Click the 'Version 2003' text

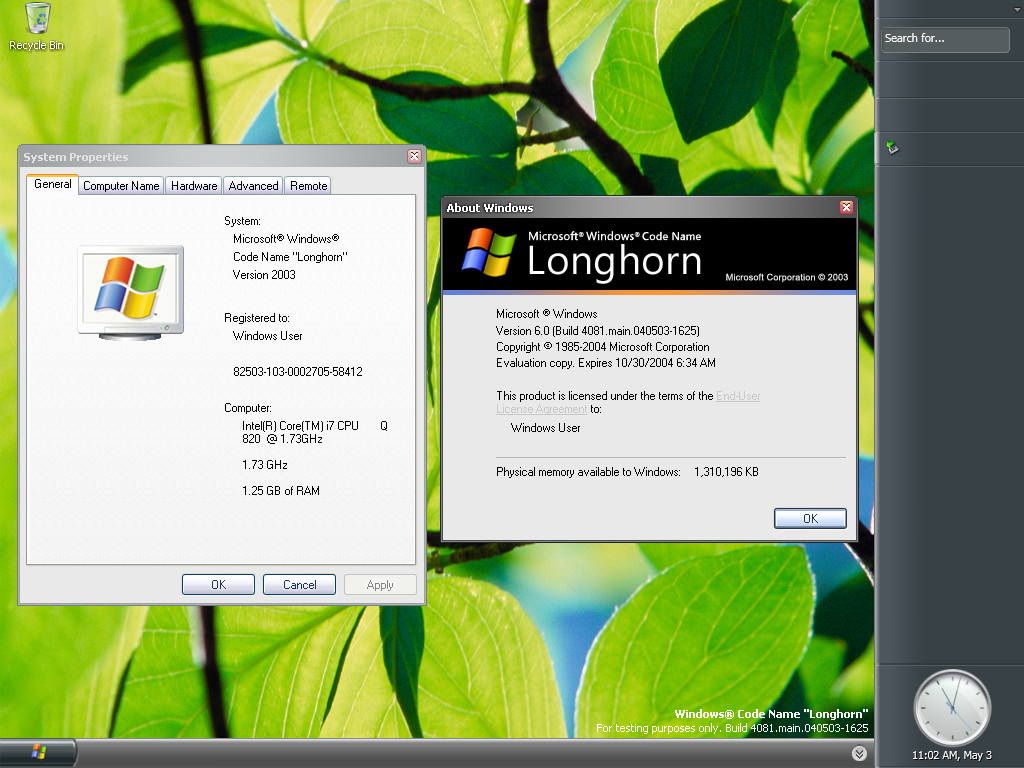[x=264, y=275]
